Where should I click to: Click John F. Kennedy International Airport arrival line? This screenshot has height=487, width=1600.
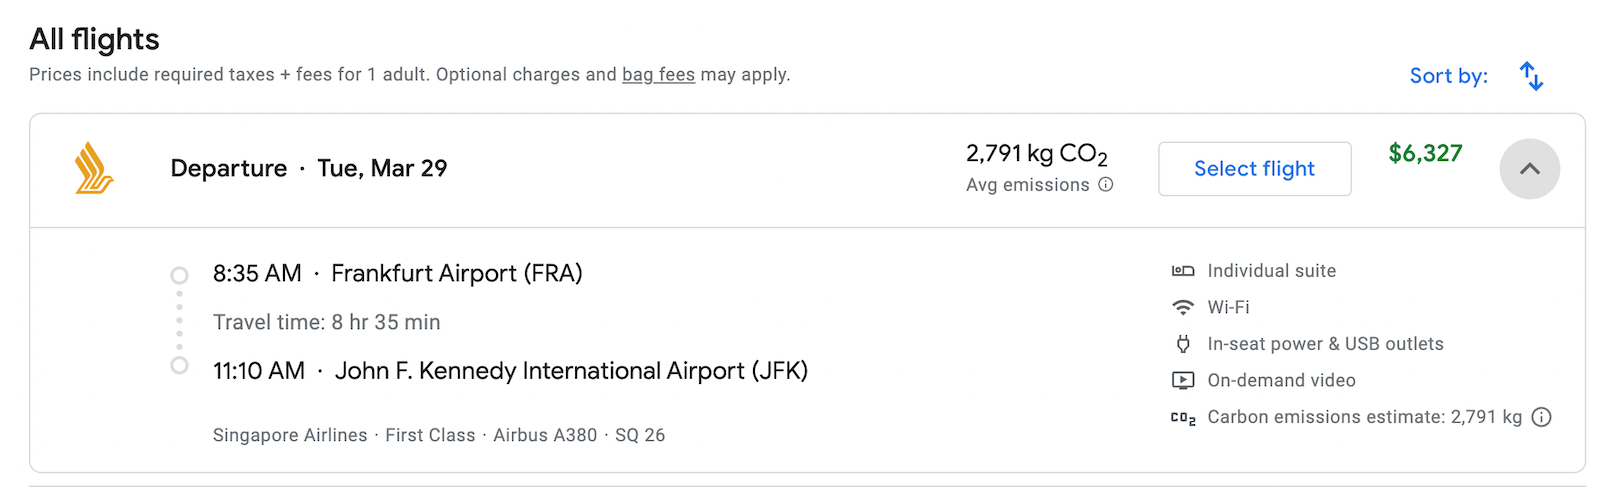point(510,371)
